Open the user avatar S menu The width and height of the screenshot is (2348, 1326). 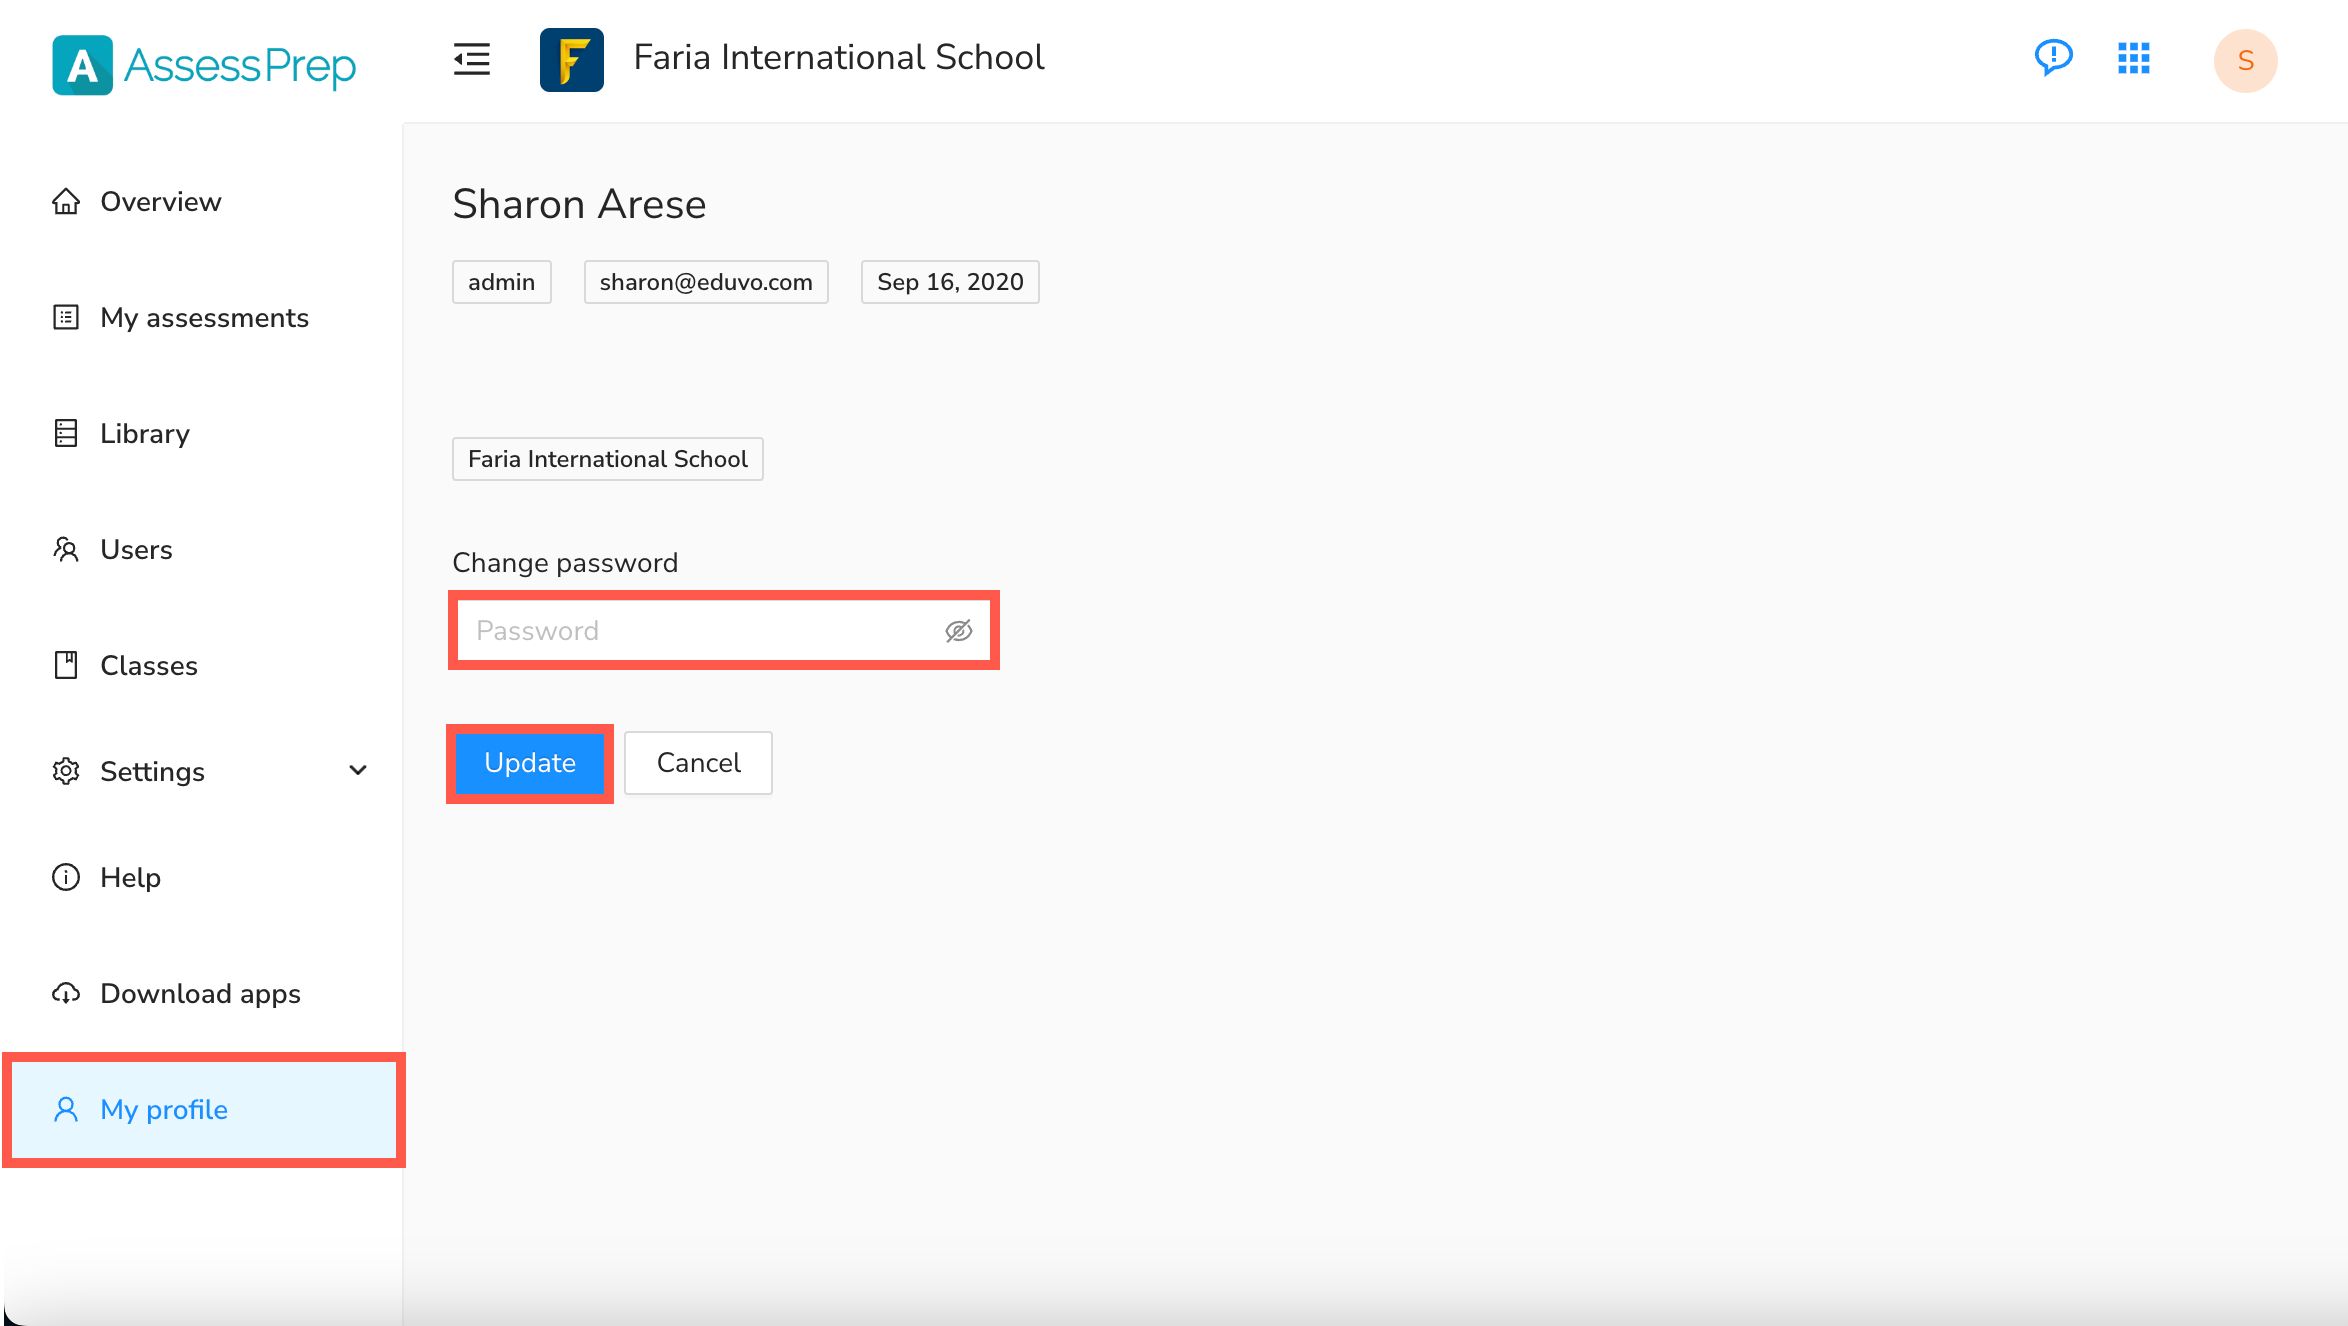click(2245, 60)
